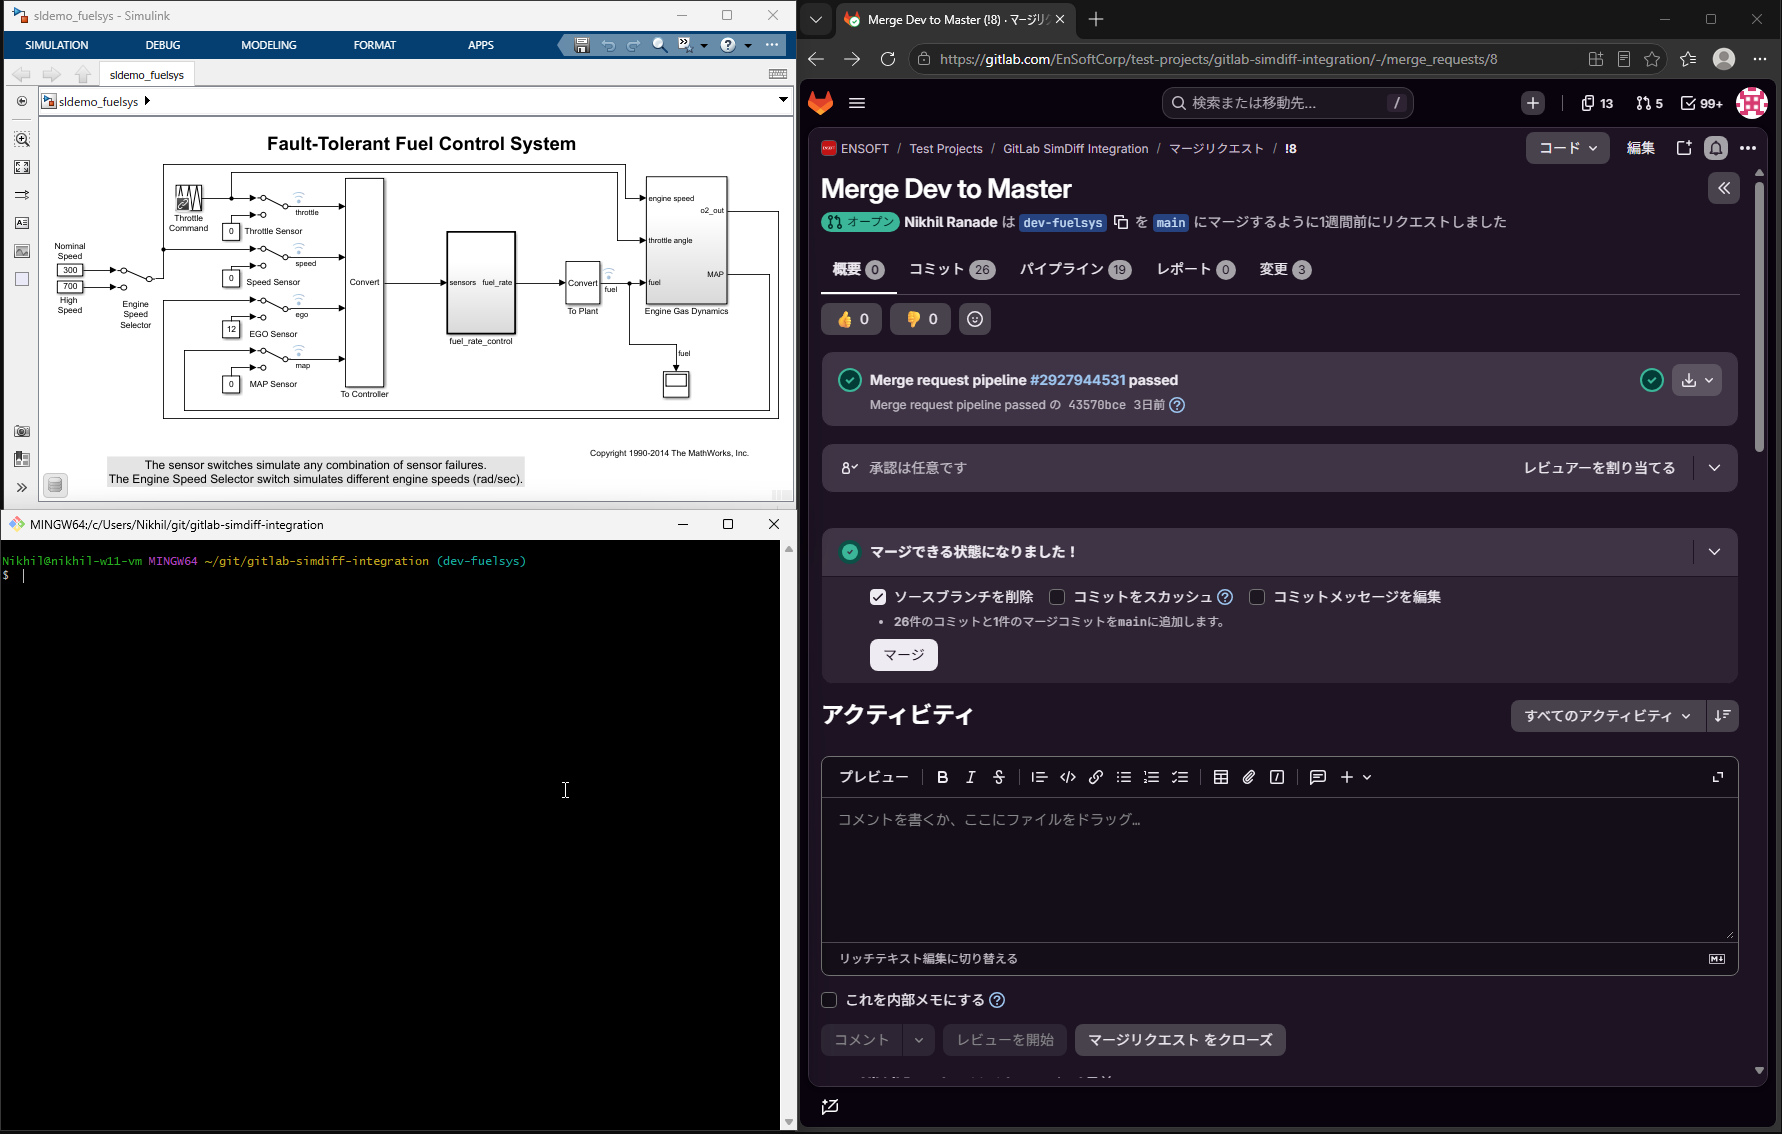Switch to the pipelines tab showing 19
Image resolution: width=1782 pixels, height=1134 pixels.
(x=1076, y=269)
